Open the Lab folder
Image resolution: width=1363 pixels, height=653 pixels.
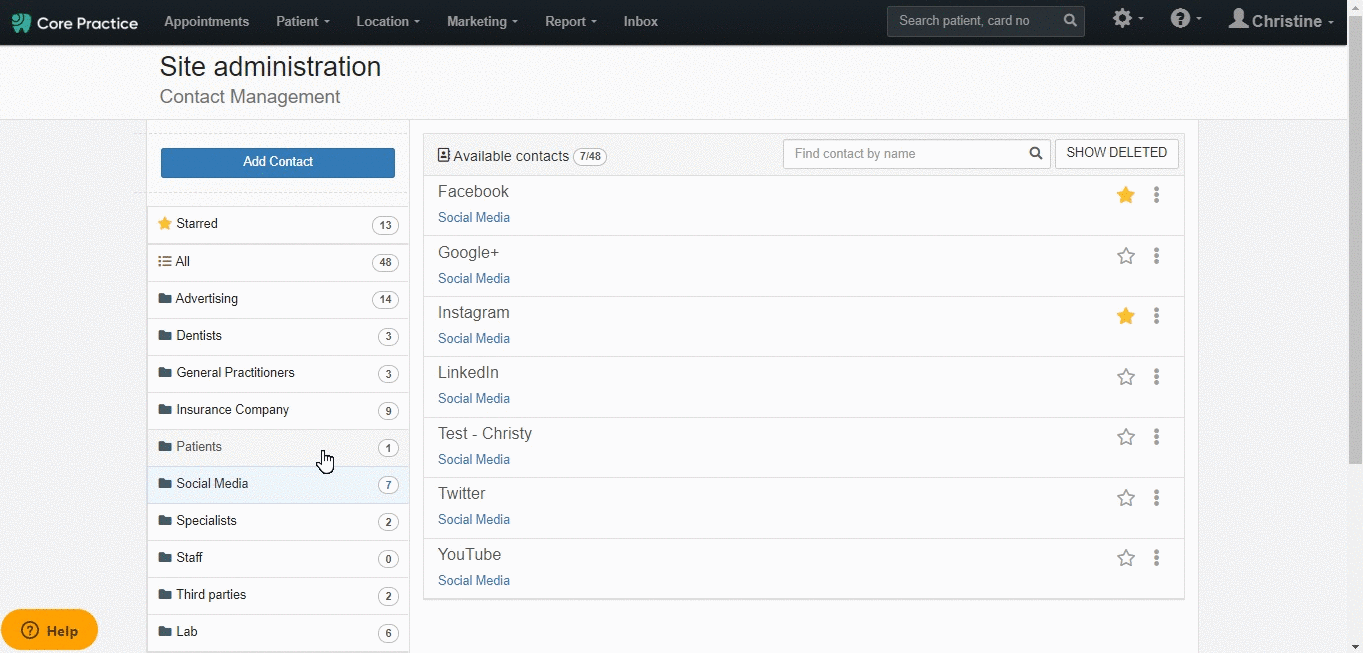pos(278,633)
